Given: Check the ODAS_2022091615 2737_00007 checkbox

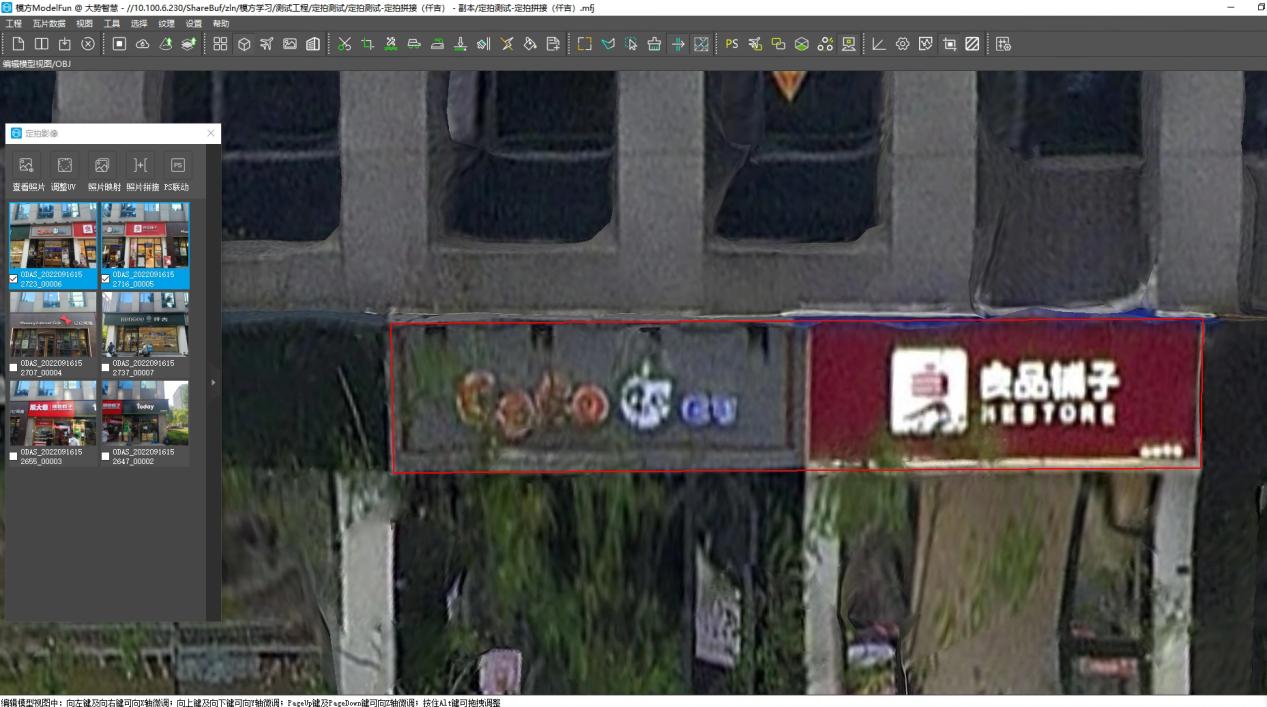Looking at the screenshot, I should (106, 368).
